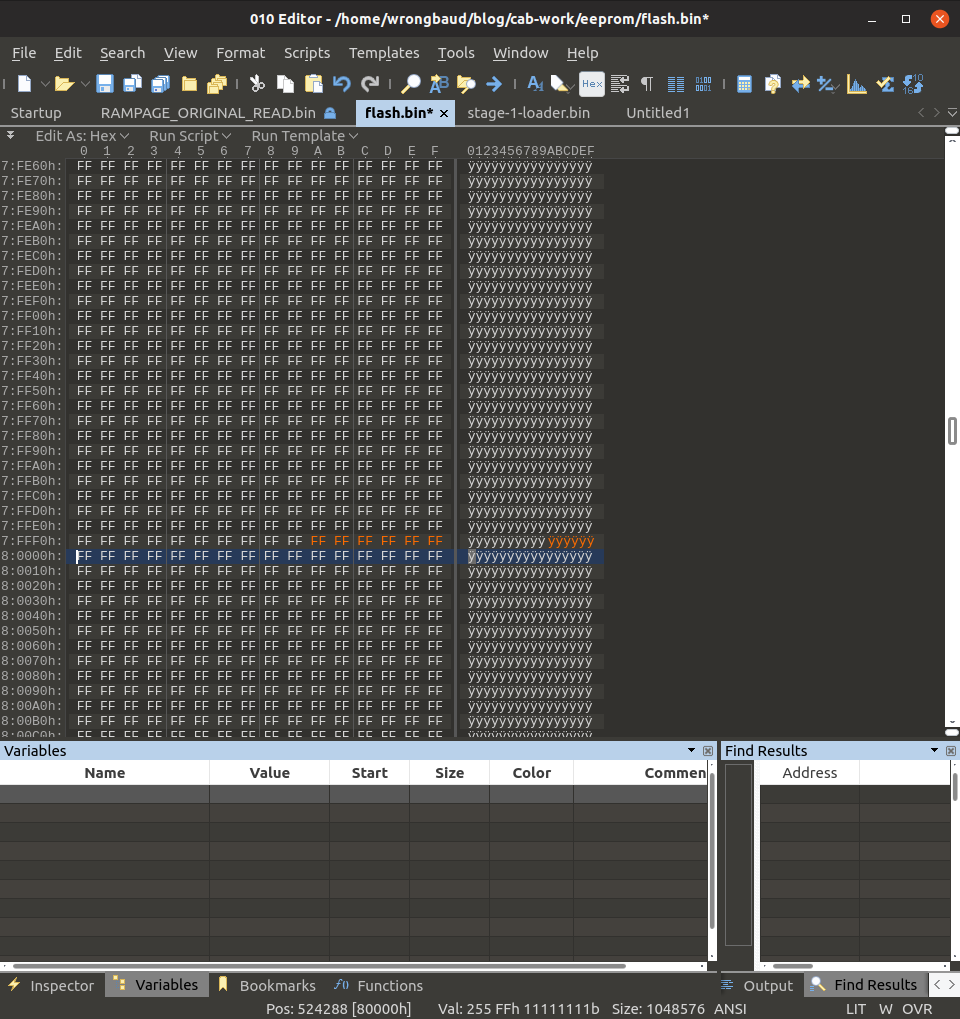Click the Goto arrow icon
This screenshot has width=960, height=1019.
tap(493, 84)
